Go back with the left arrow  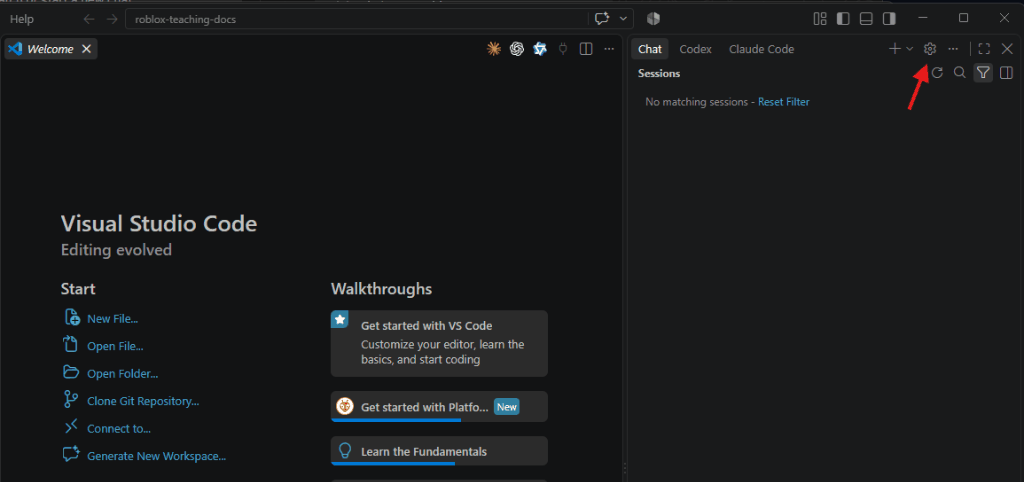click(x=89, y=19)
